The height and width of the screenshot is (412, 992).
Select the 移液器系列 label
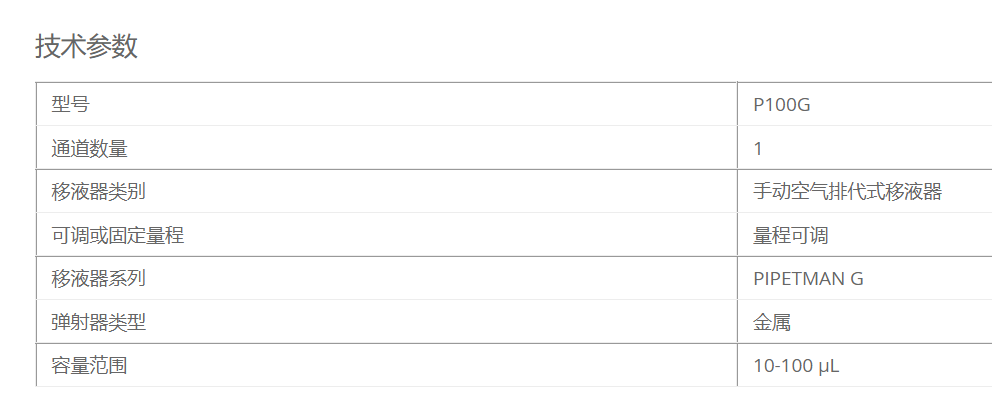(x=99, y=278)
